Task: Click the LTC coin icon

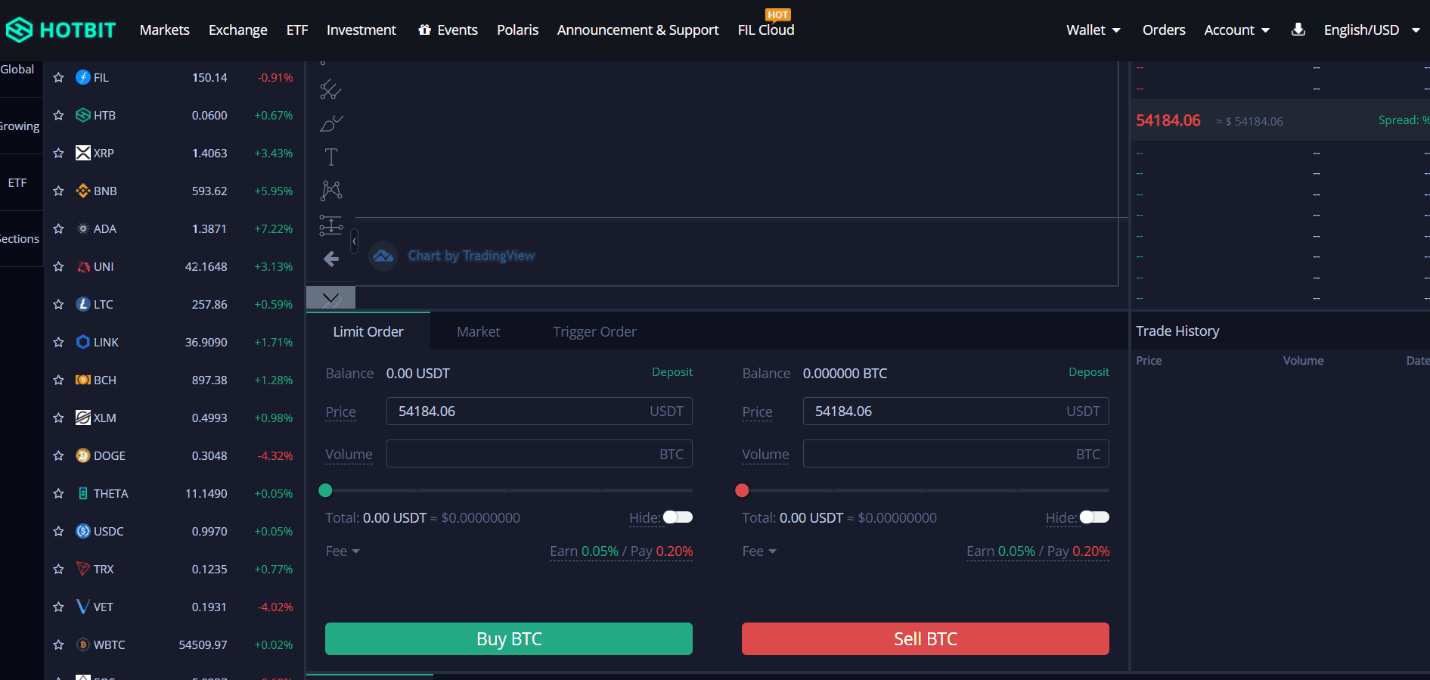Action: pyautogui.click(x=83, y=304)
